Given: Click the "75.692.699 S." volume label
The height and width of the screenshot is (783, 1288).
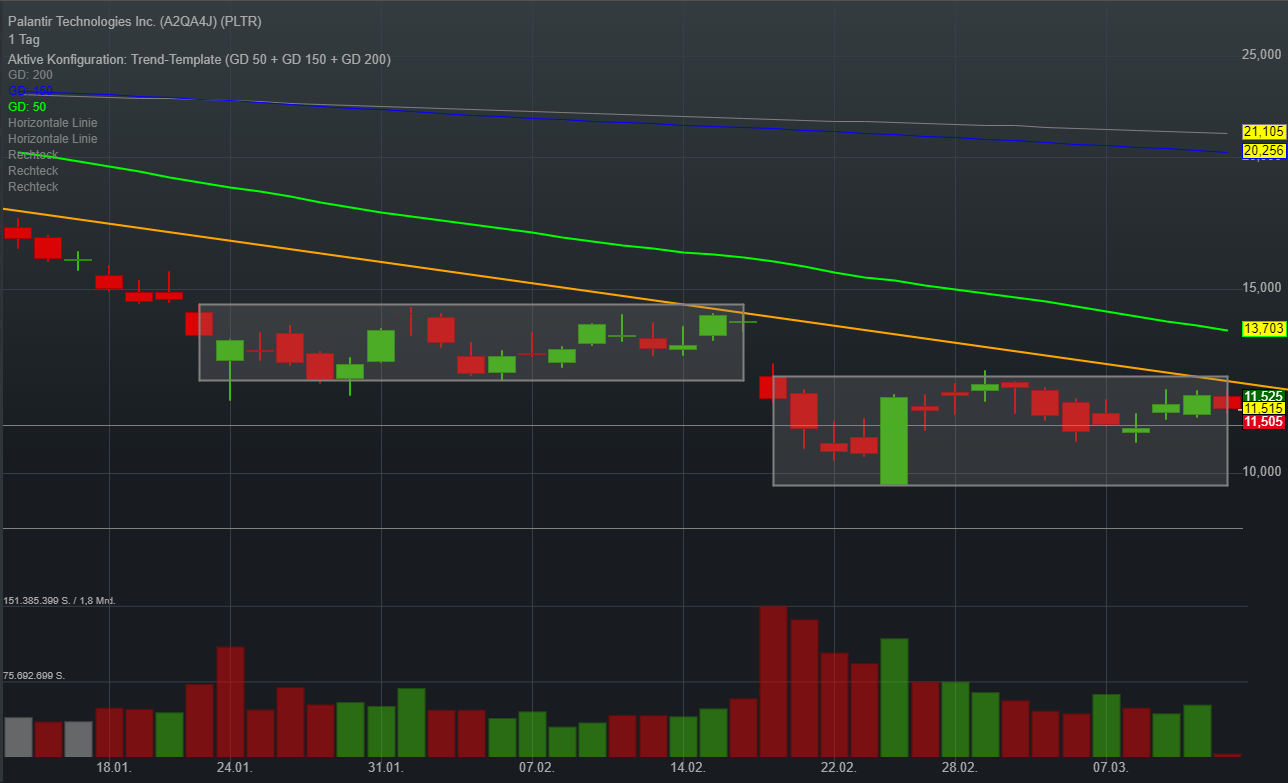Looking at the screenshot, I should point(34,676).
